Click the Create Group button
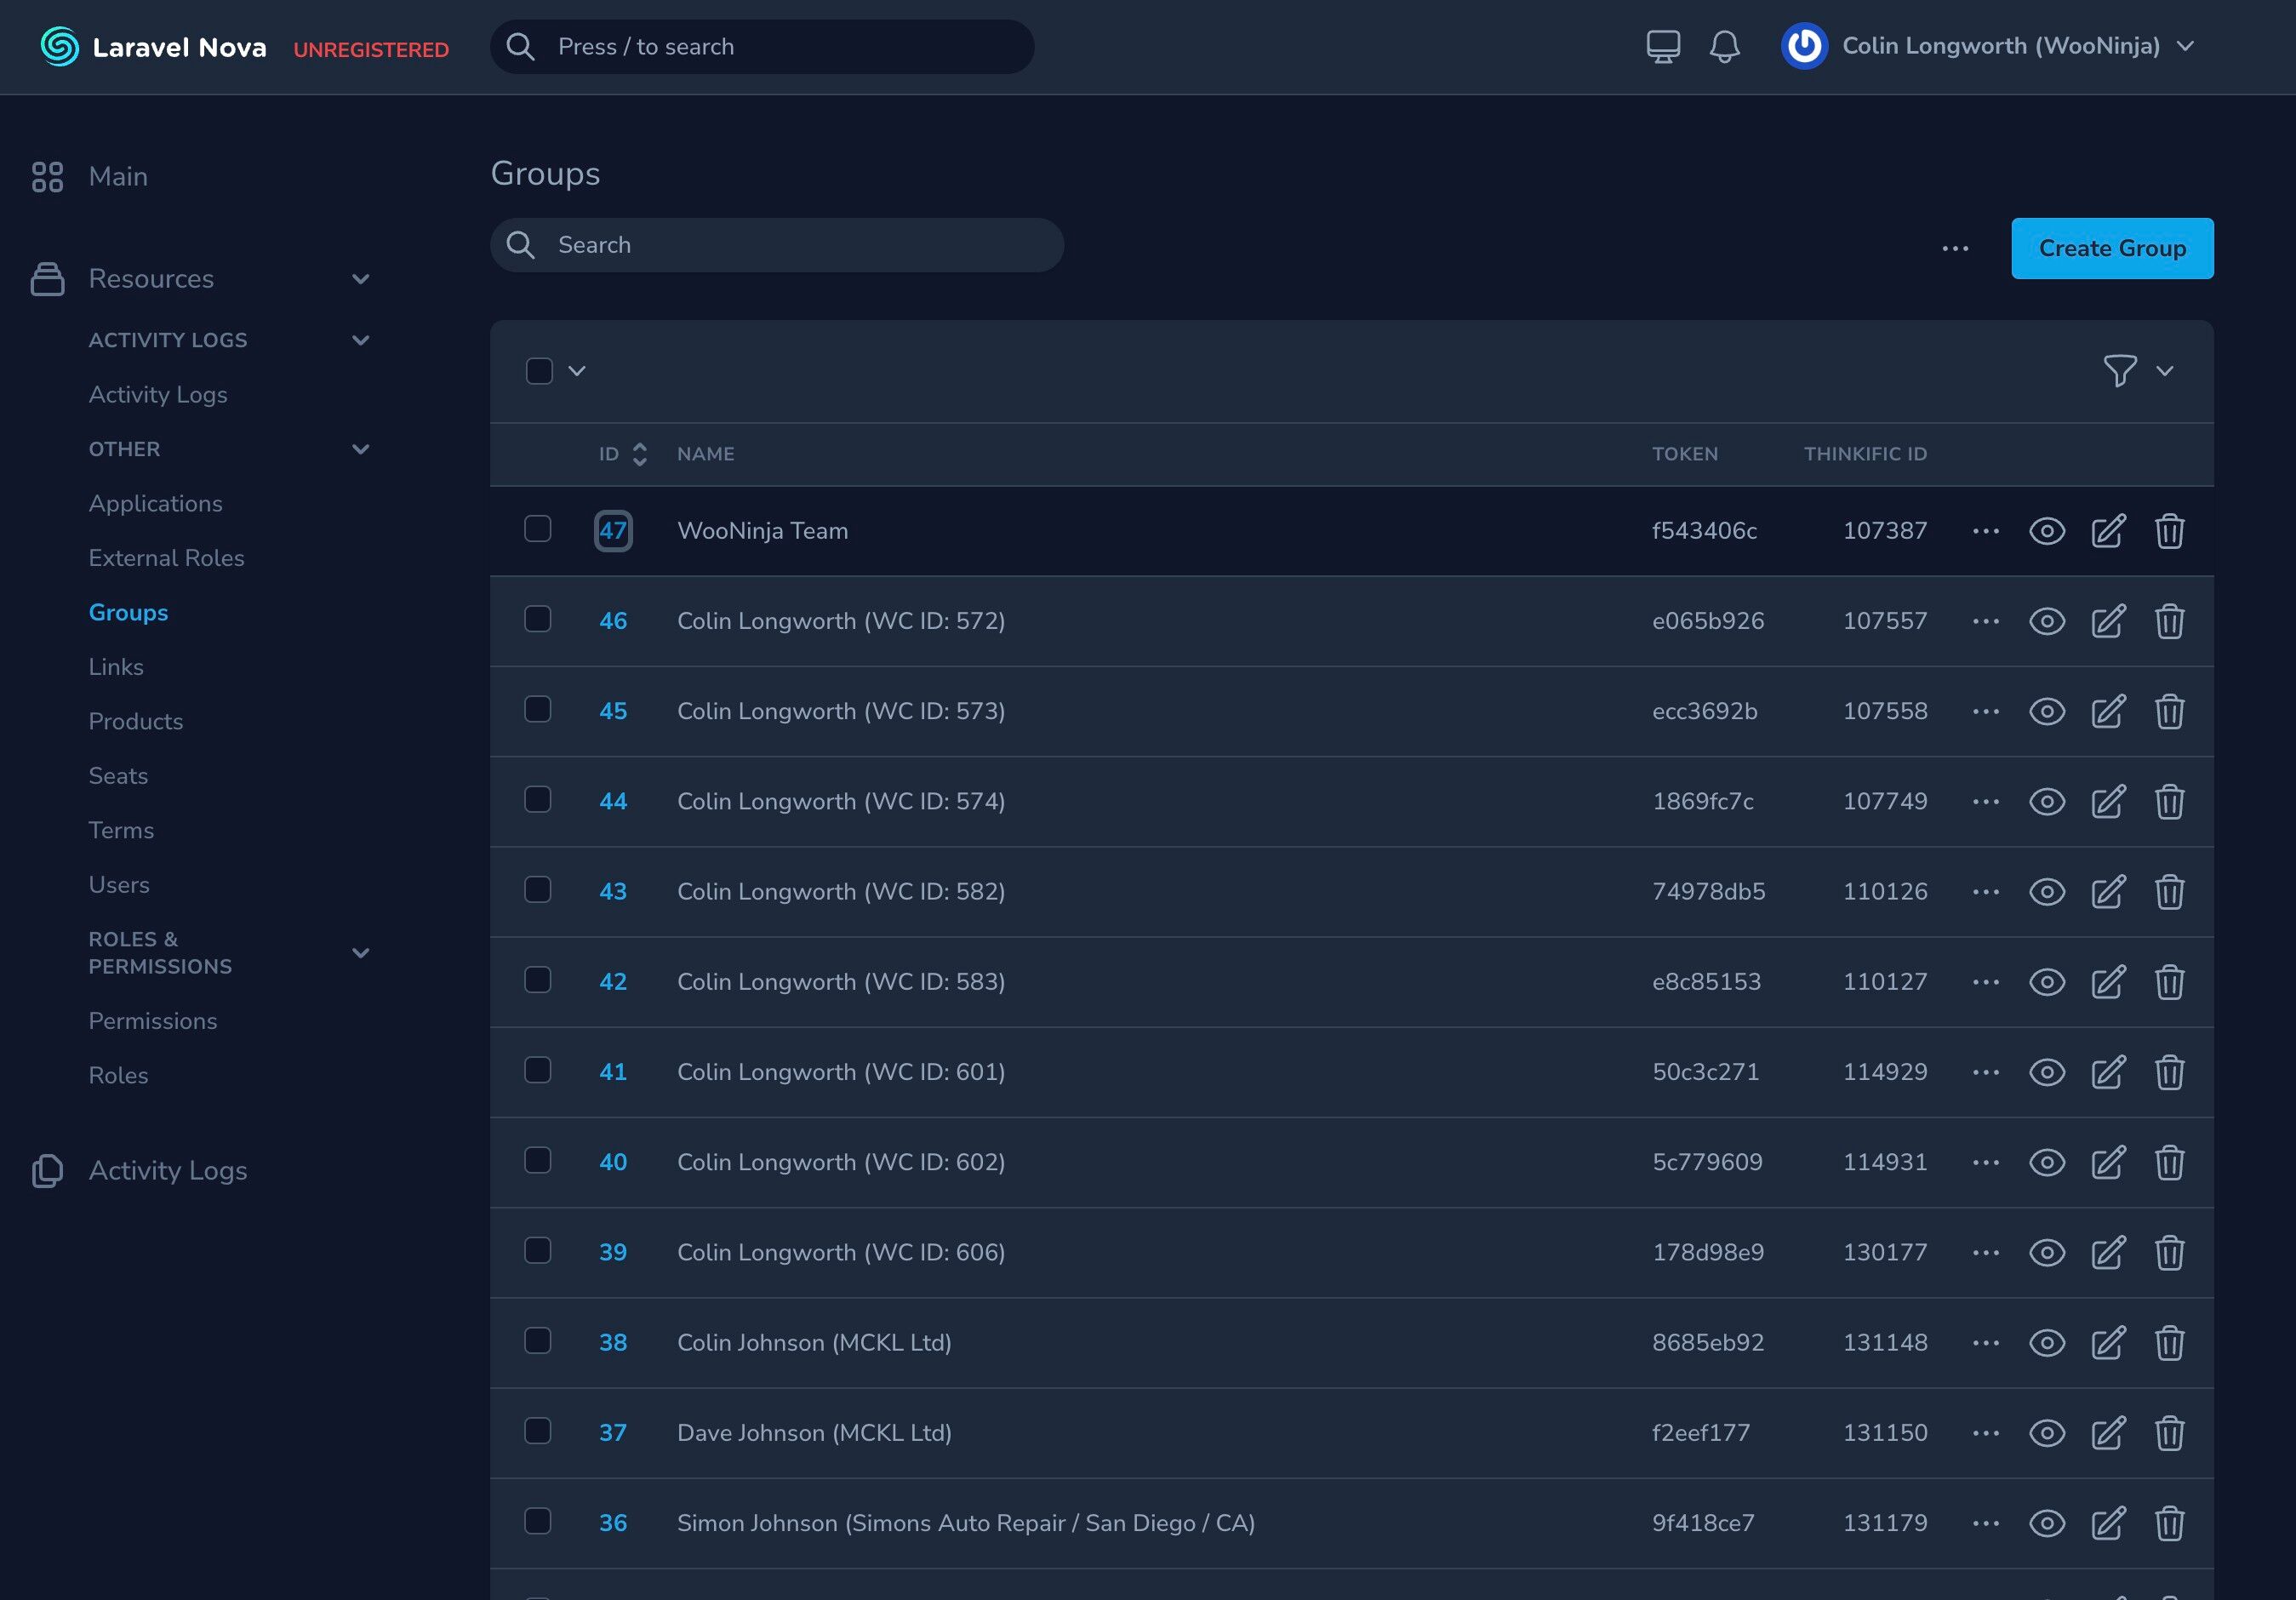The height and width of the screenshot is (1600, 2296). (2112, 248)
